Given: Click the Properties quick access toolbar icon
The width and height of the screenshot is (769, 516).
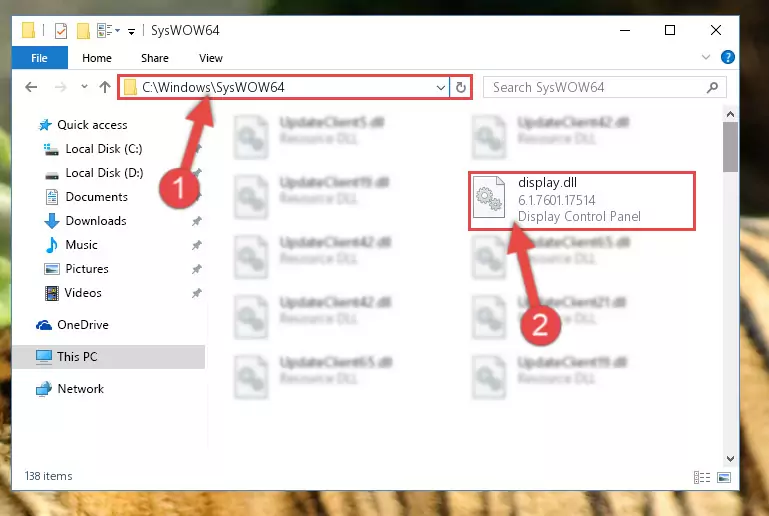Looking at the screenshot, I should click(61, 31).
